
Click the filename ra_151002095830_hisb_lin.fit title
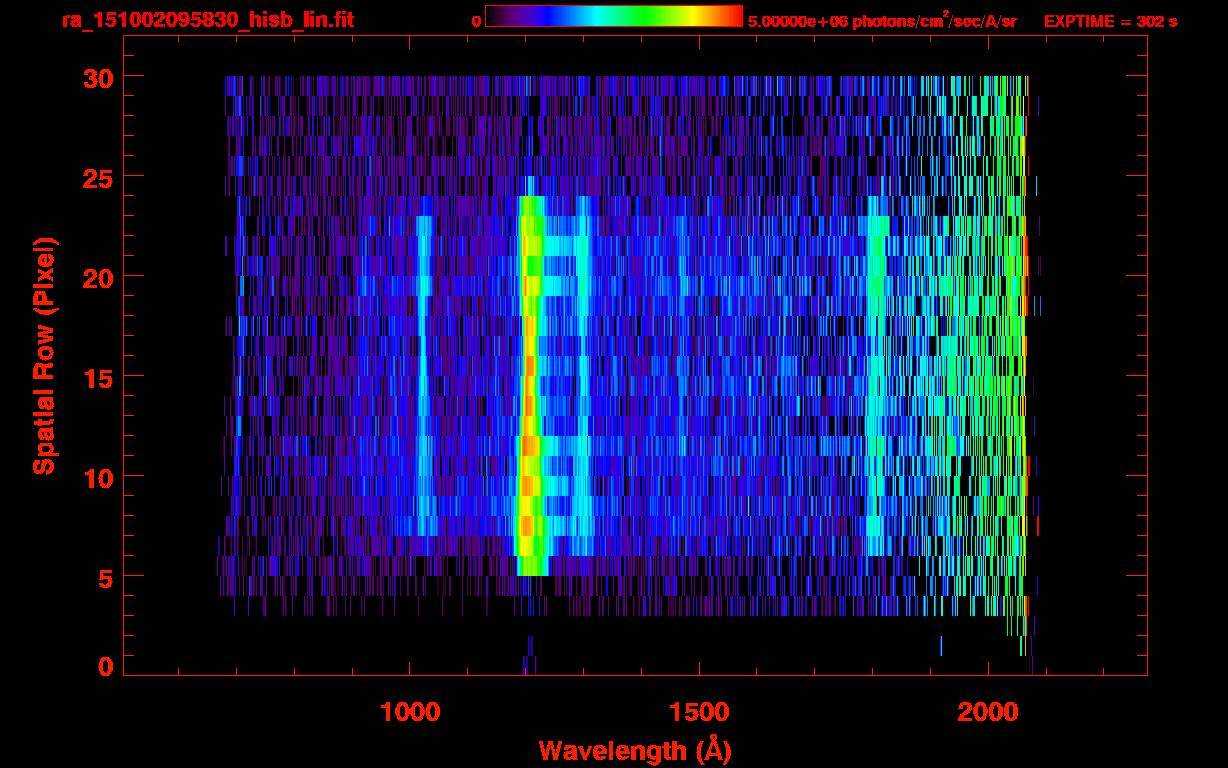[207, 20]
